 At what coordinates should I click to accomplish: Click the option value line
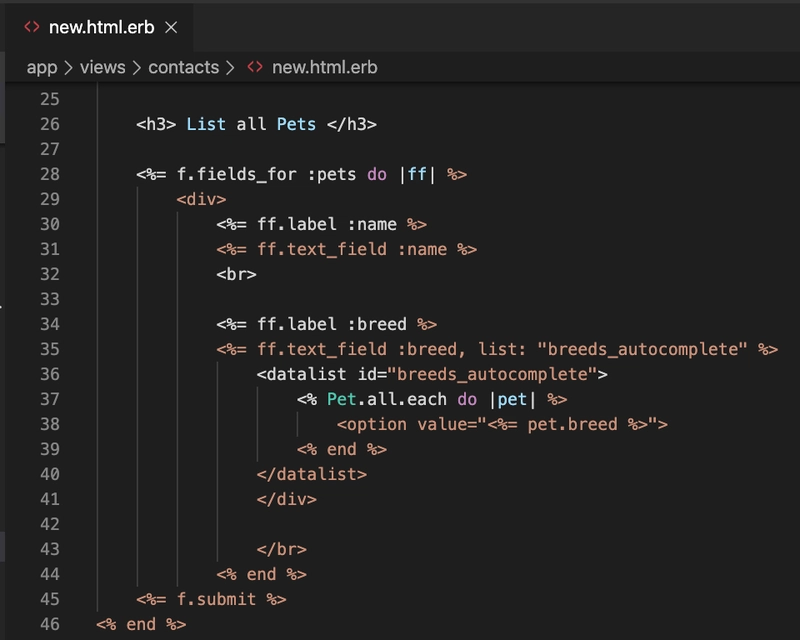pos(502,424)
